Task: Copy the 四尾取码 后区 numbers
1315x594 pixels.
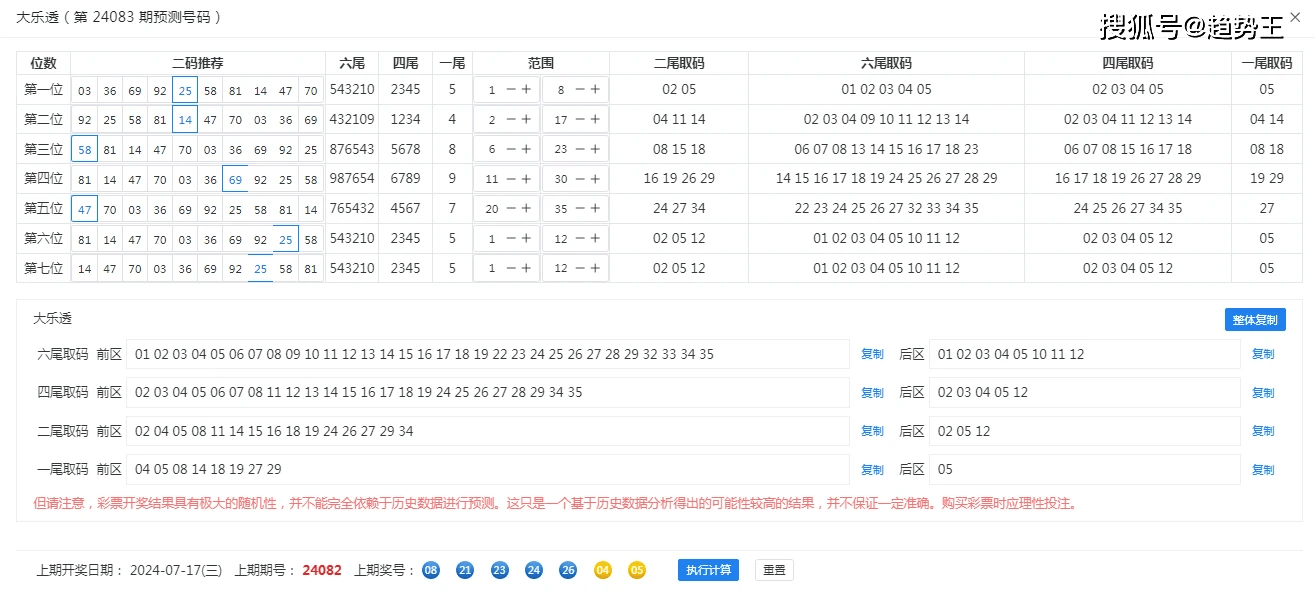Action: point(1263,393)
